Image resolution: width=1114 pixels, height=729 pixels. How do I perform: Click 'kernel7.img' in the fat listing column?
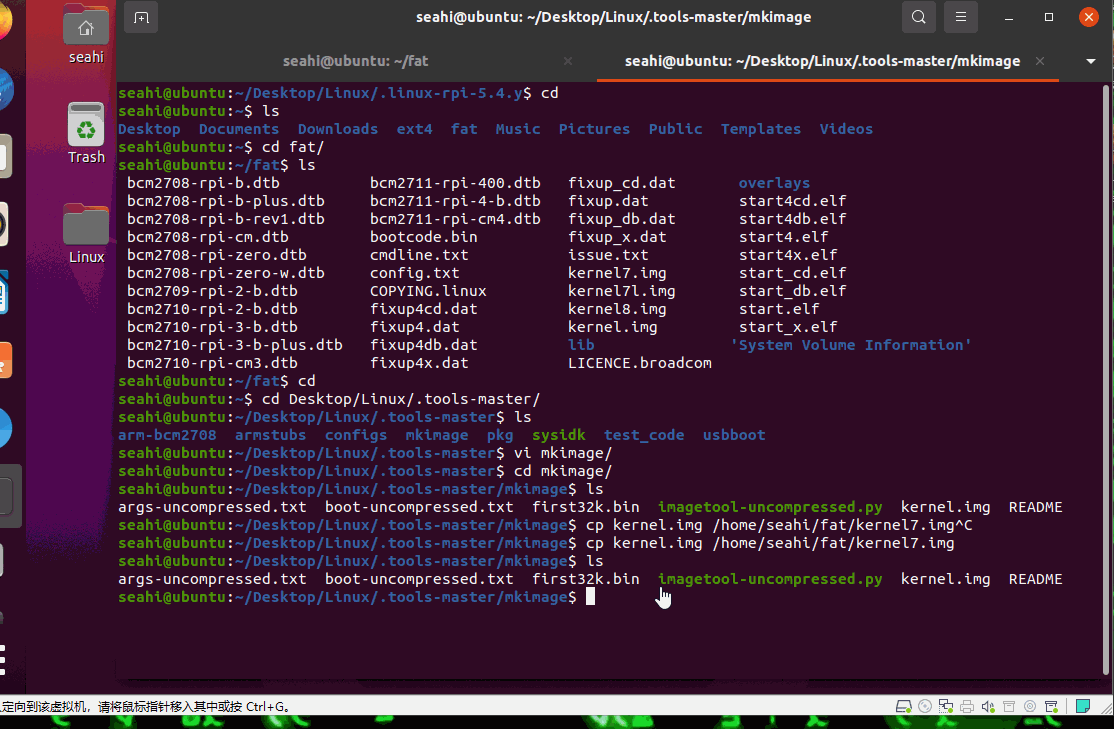[x=617, y=273]
